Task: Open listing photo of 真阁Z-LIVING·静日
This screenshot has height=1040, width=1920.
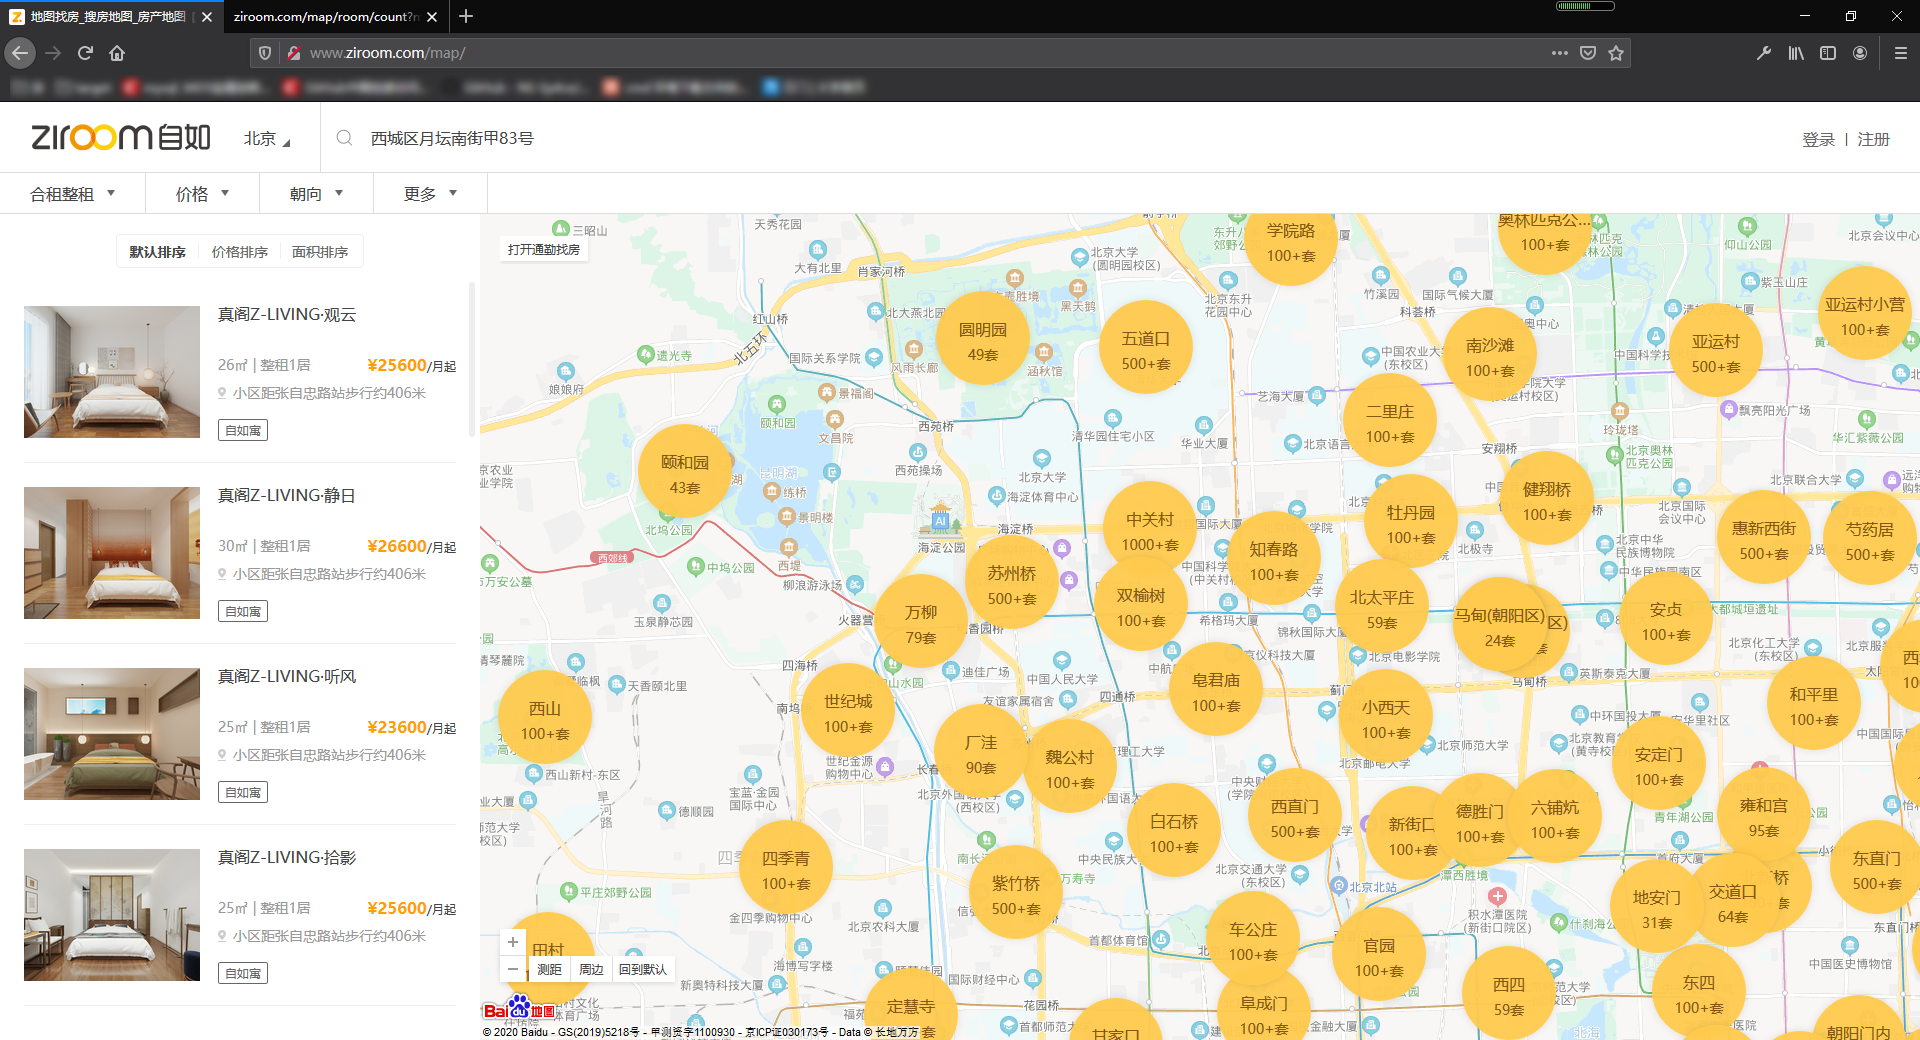Action: [112, 553]
